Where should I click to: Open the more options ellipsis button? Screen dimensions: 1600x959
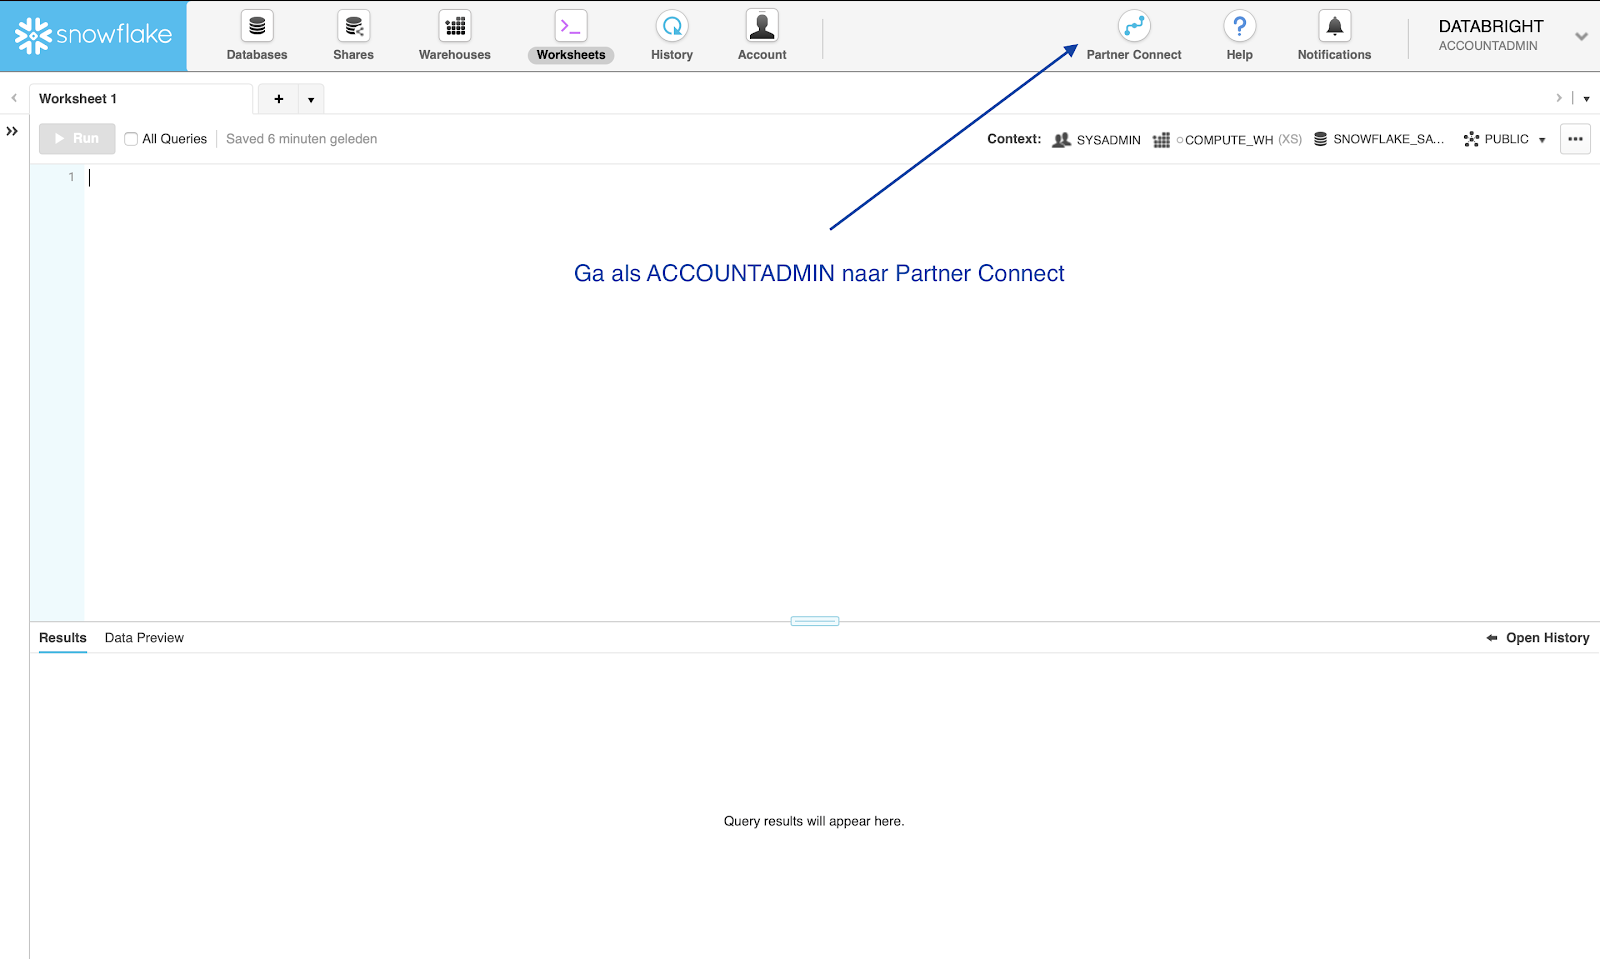(x=1575, y=139)
